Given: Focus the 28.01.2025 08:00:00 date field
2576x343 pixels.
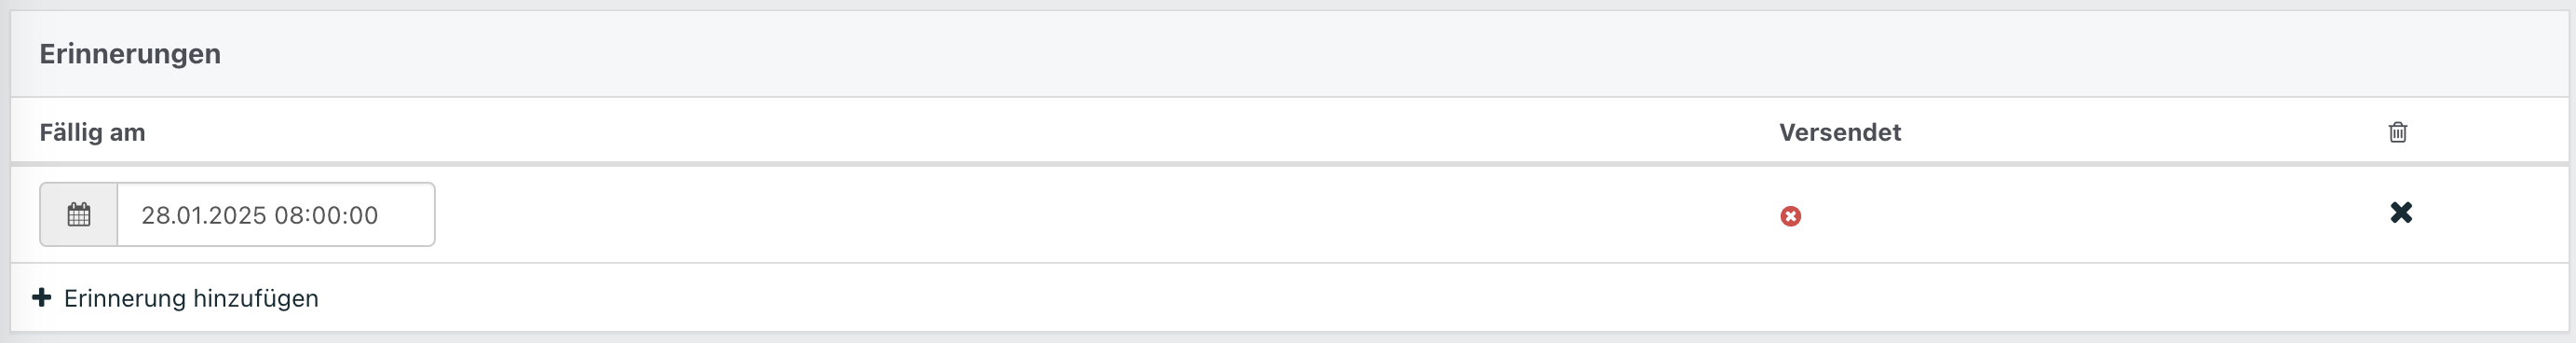Looking at the screenshot, I should coord(276,214).
